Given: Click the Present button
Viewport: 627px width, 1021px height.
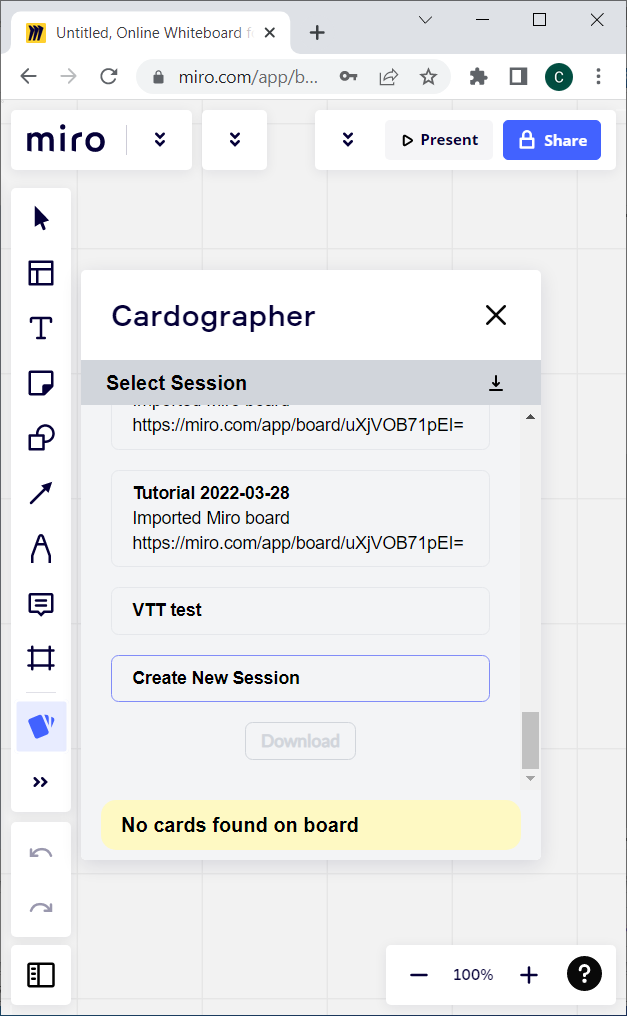Looking at the screenshot, I should 439,140.
